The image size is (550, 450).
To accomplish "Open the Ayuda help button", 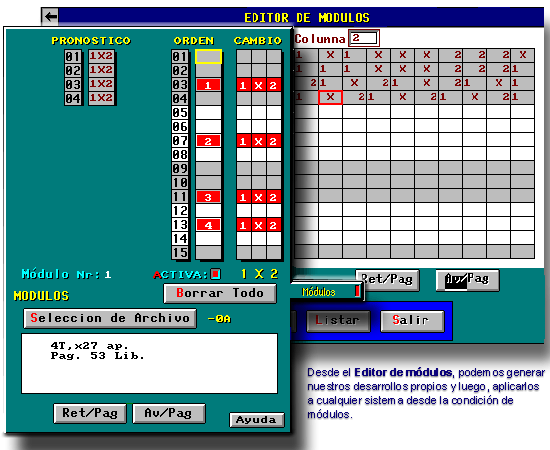I will coord(256,420).
